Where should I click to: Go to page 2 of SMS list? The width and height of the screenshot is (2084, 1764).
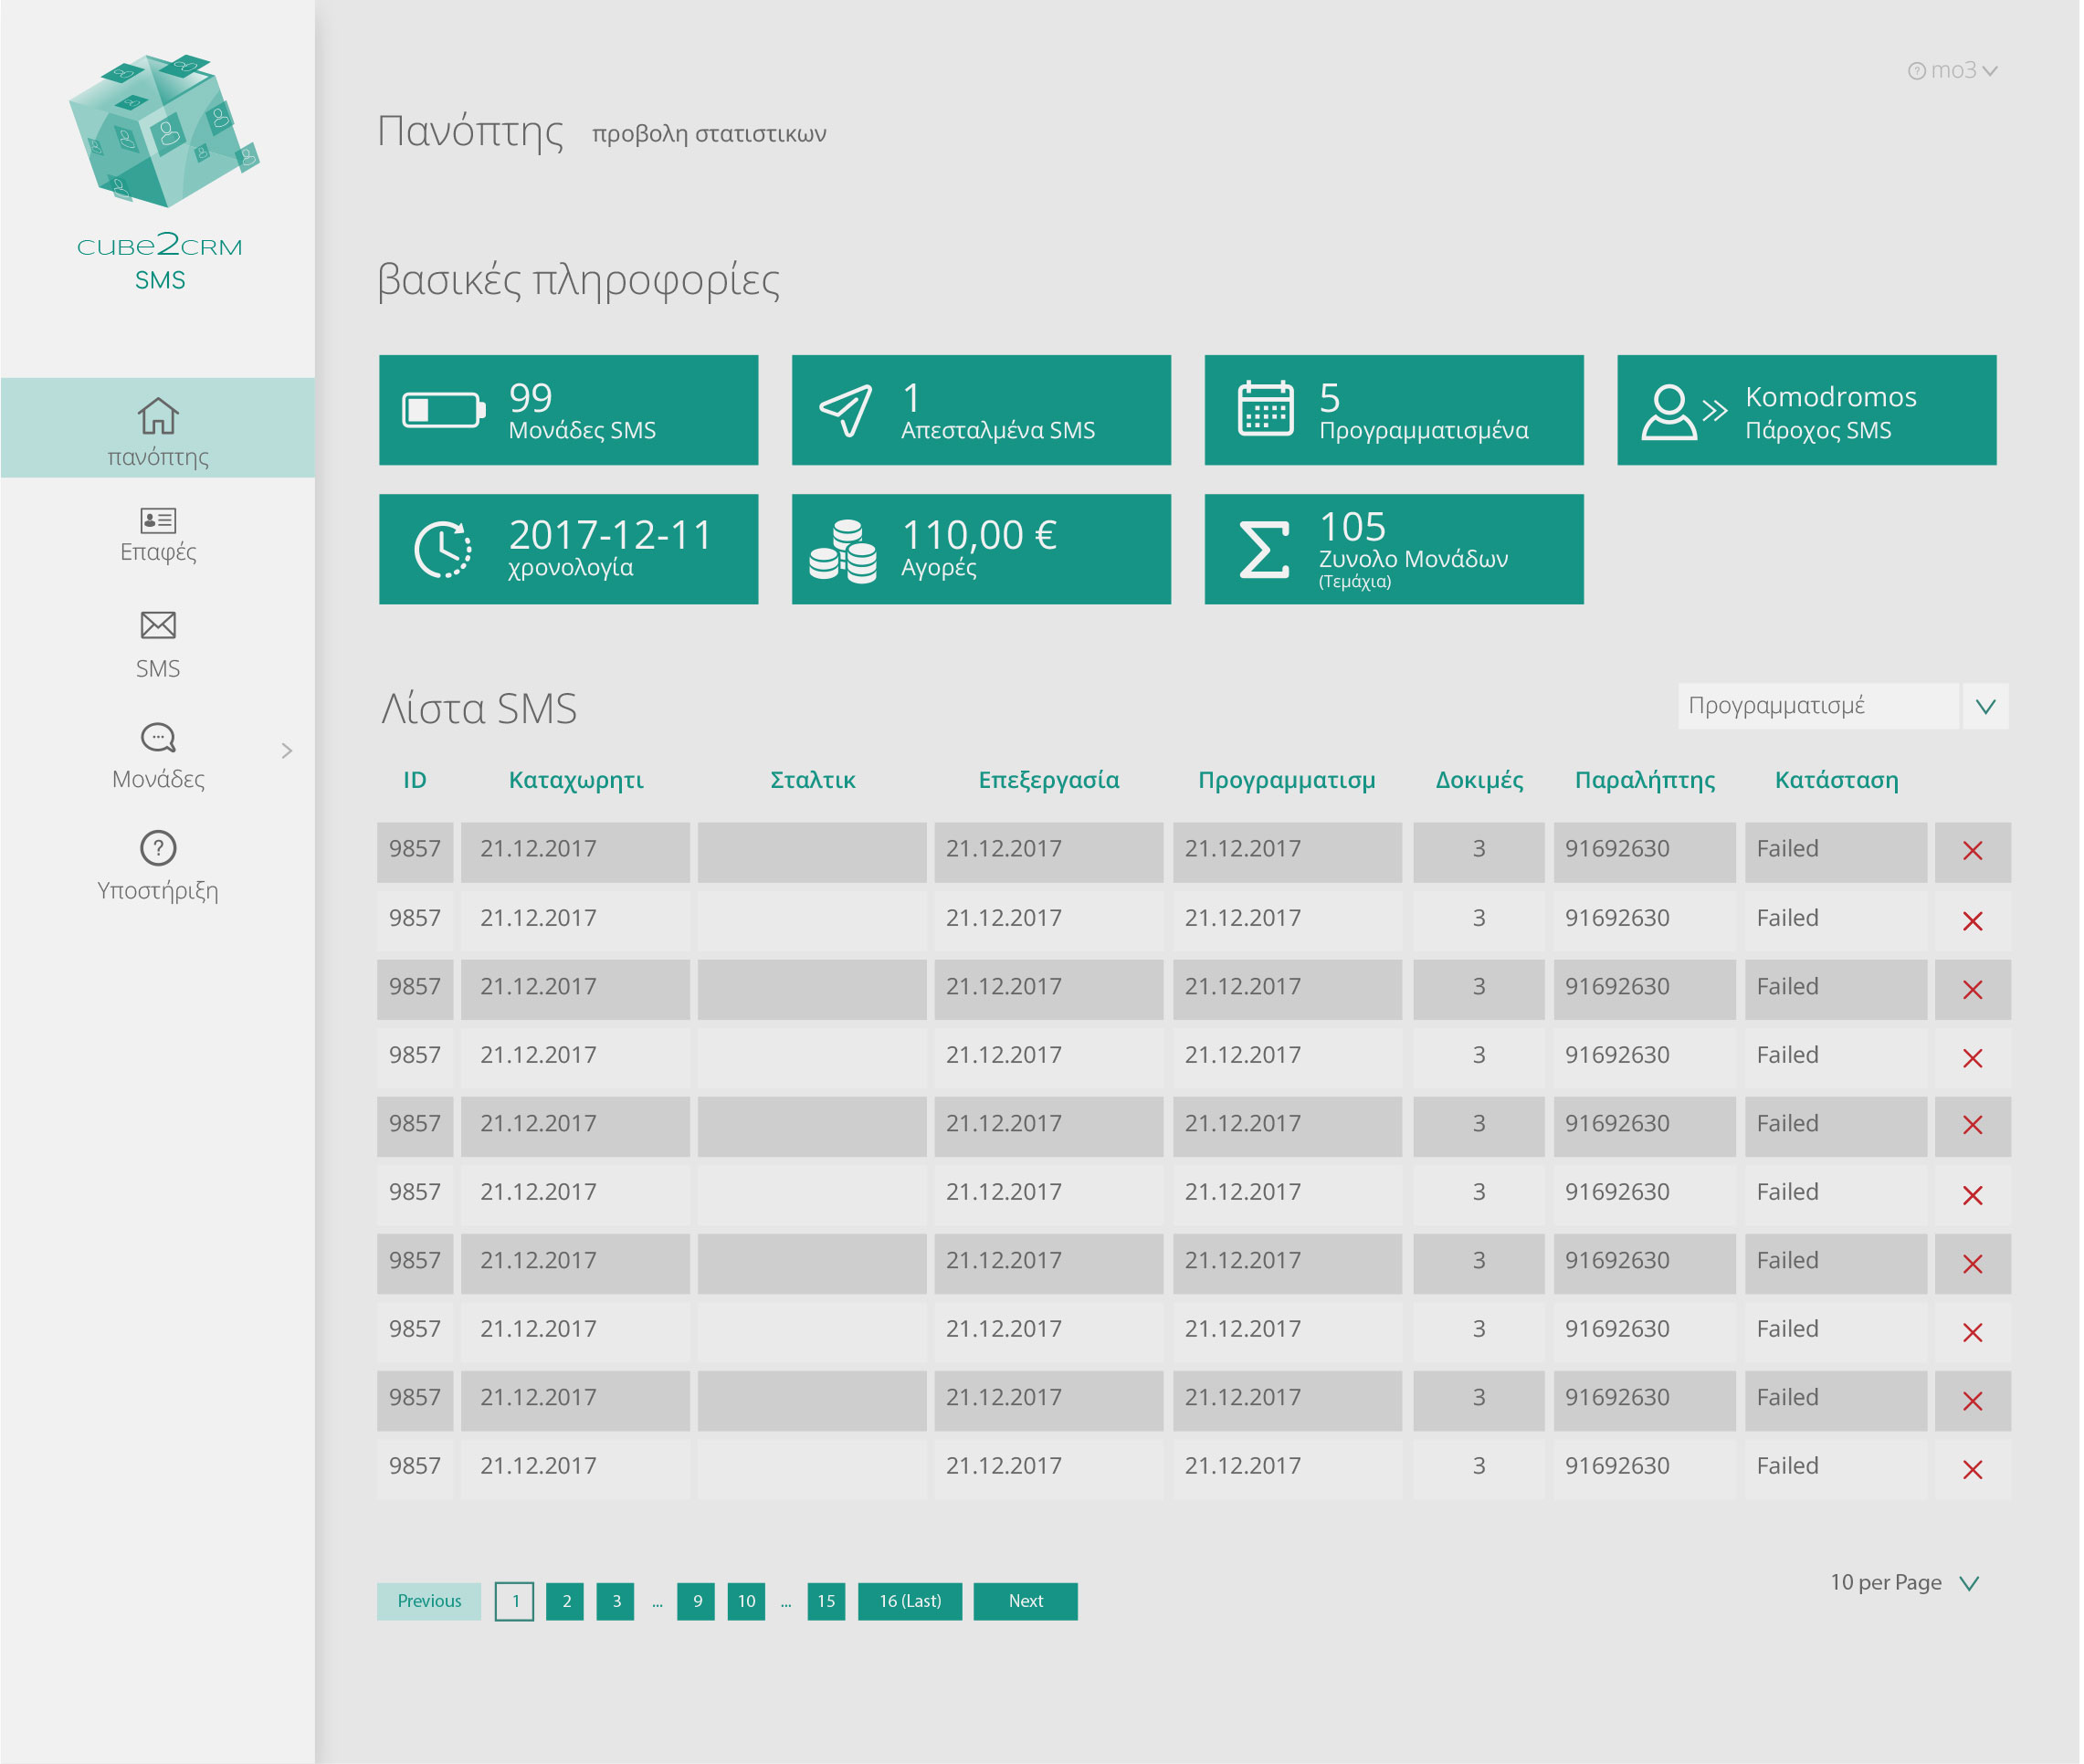[566, 1602]
